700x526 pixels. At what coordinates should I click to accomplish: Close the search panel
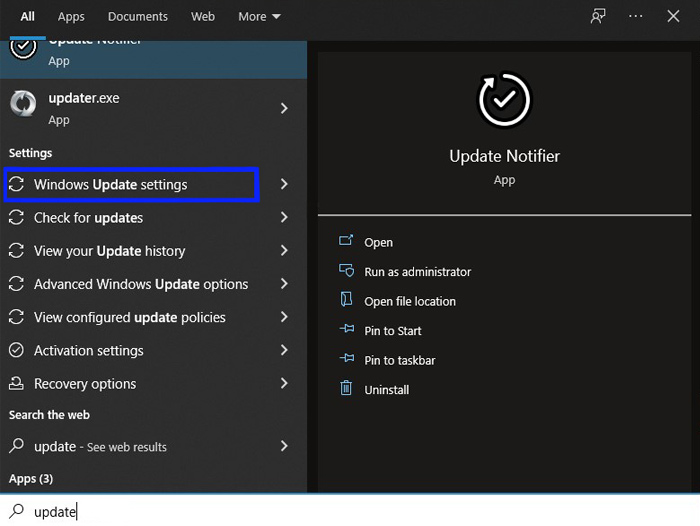point(673,17)
